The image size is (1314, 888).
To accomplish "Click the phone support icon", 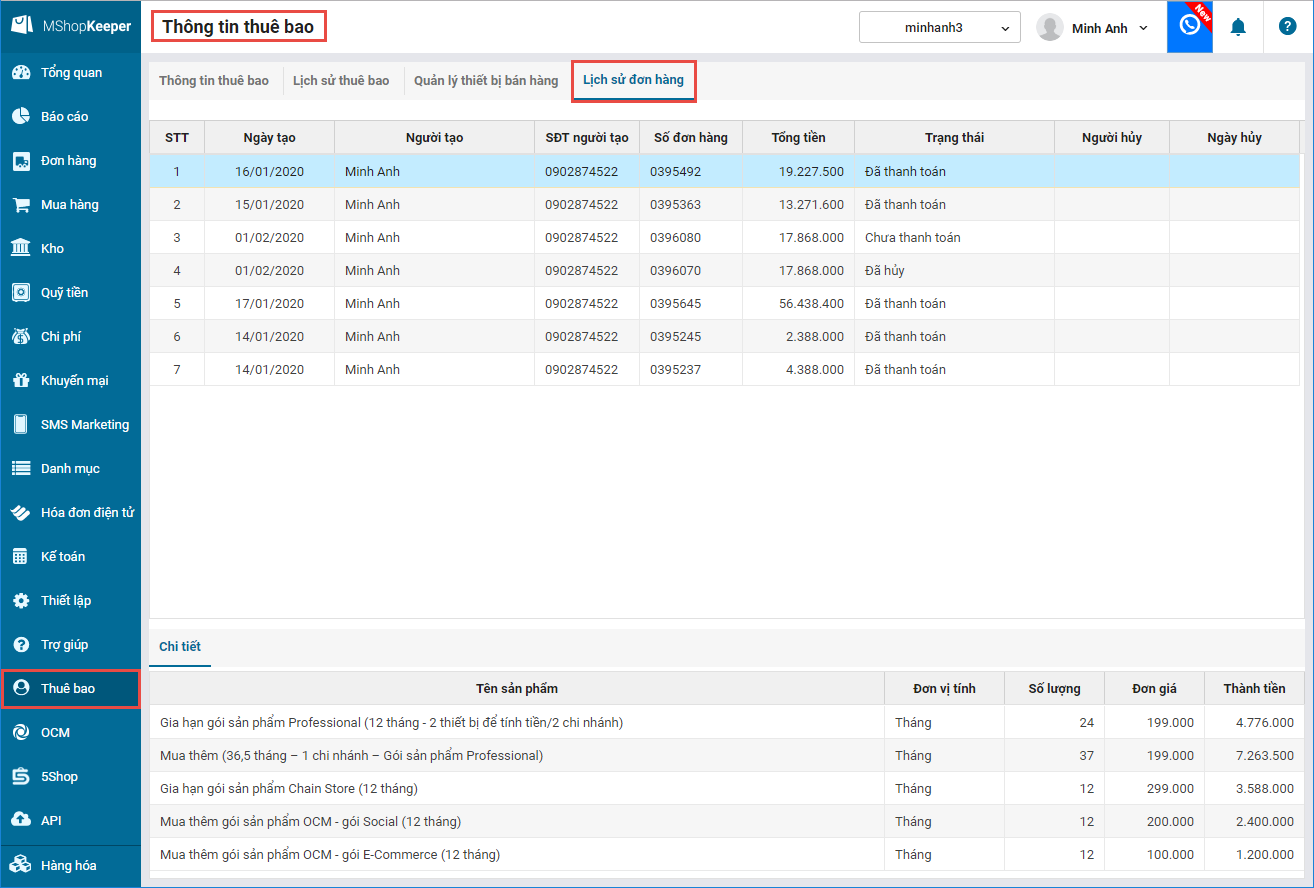I will click(x=1189, y=27).
